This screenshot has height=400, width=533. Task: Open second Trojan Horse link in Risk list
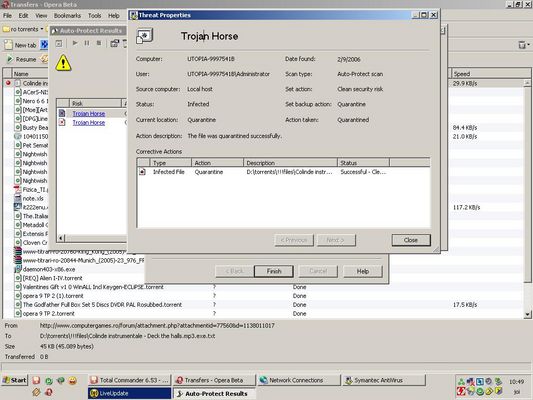(89, 123)
